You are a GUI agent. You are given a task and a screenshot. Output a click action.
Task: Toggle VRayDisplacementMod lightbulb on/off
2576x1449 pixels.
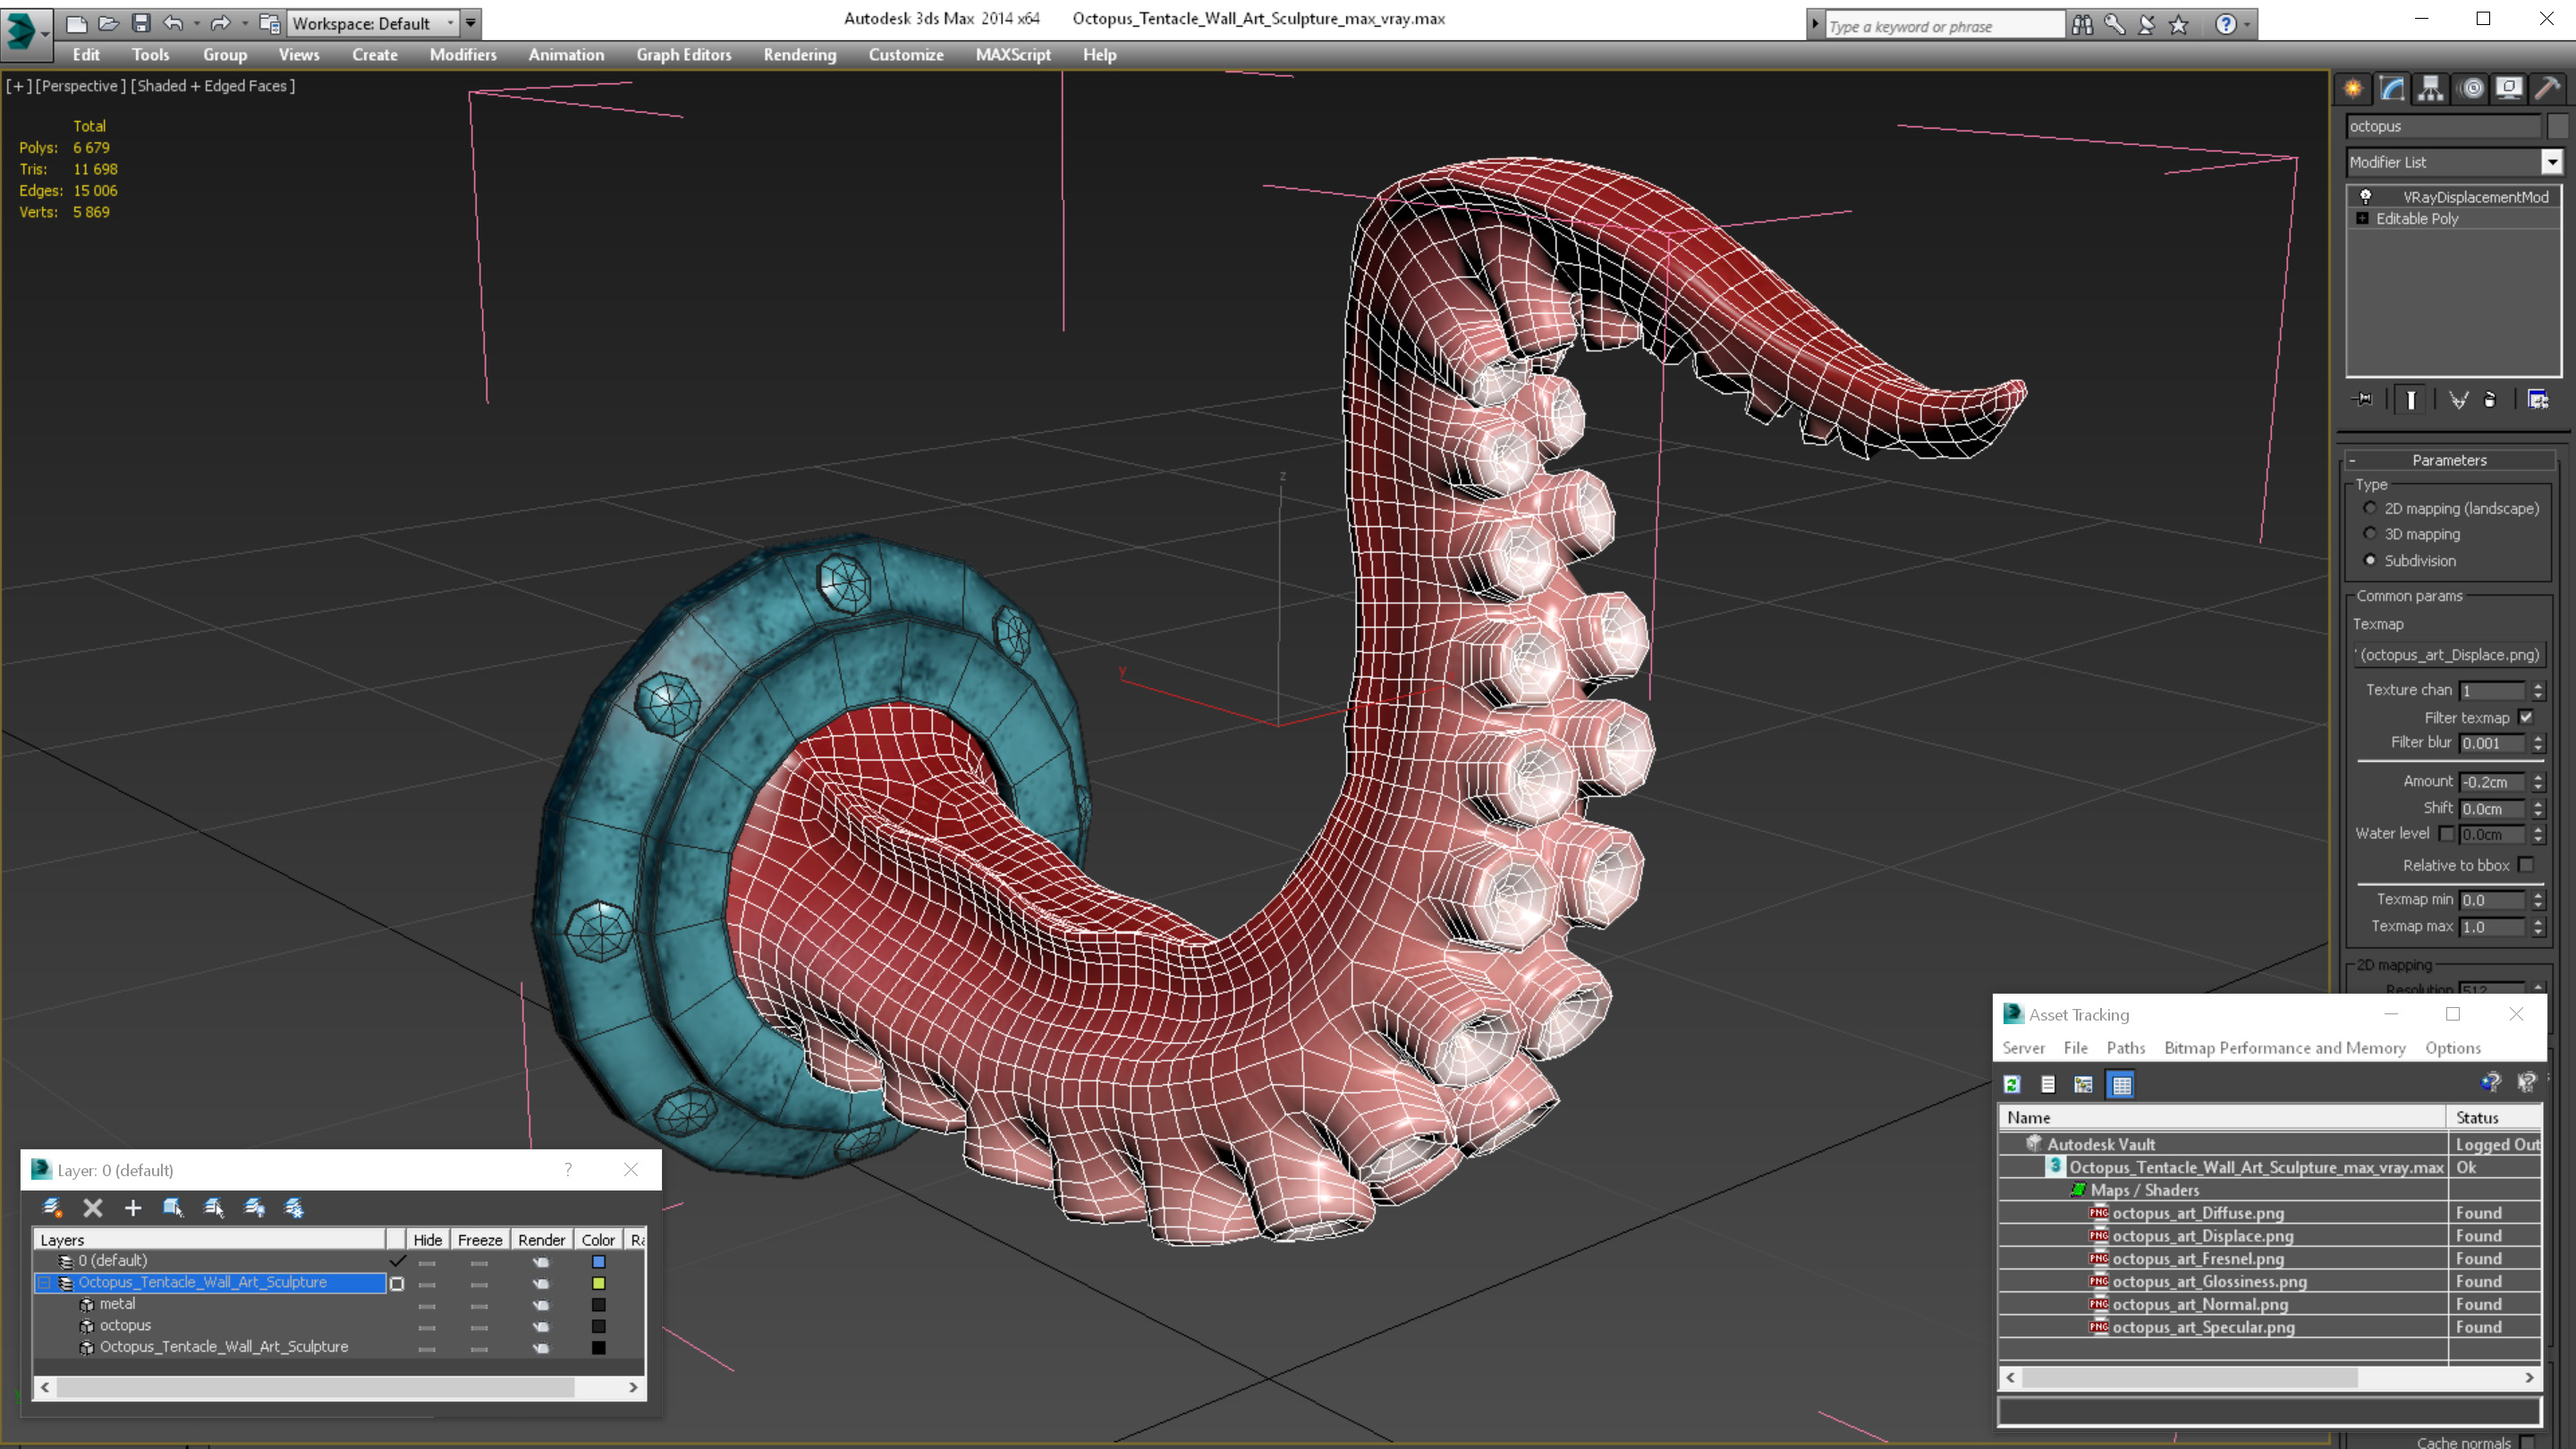(2366, 197)
